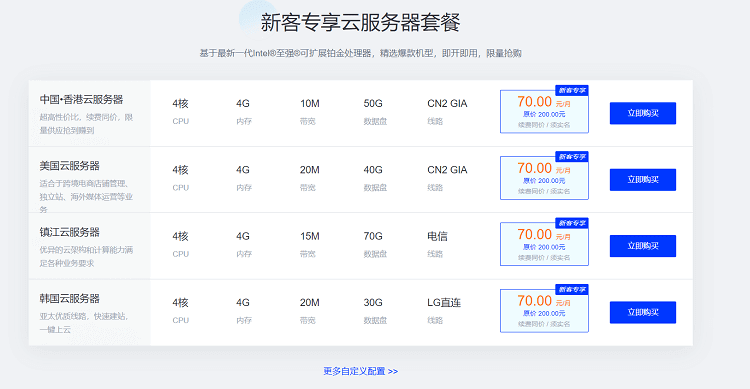Click 4核 CPU in 美国云服务器 row
This screenshot has width=750, height=389.
click(x=180, y=170)
